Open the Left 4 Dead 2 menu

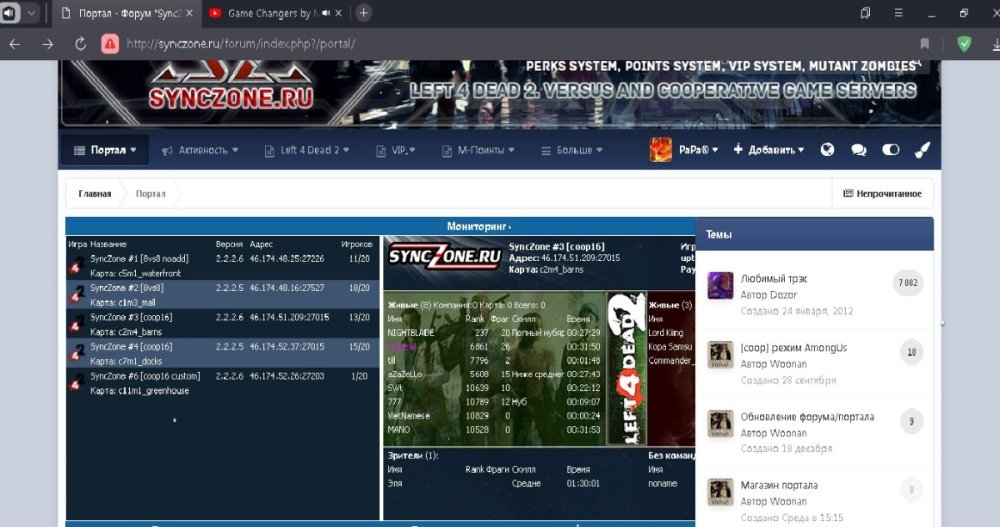(307, 150)
